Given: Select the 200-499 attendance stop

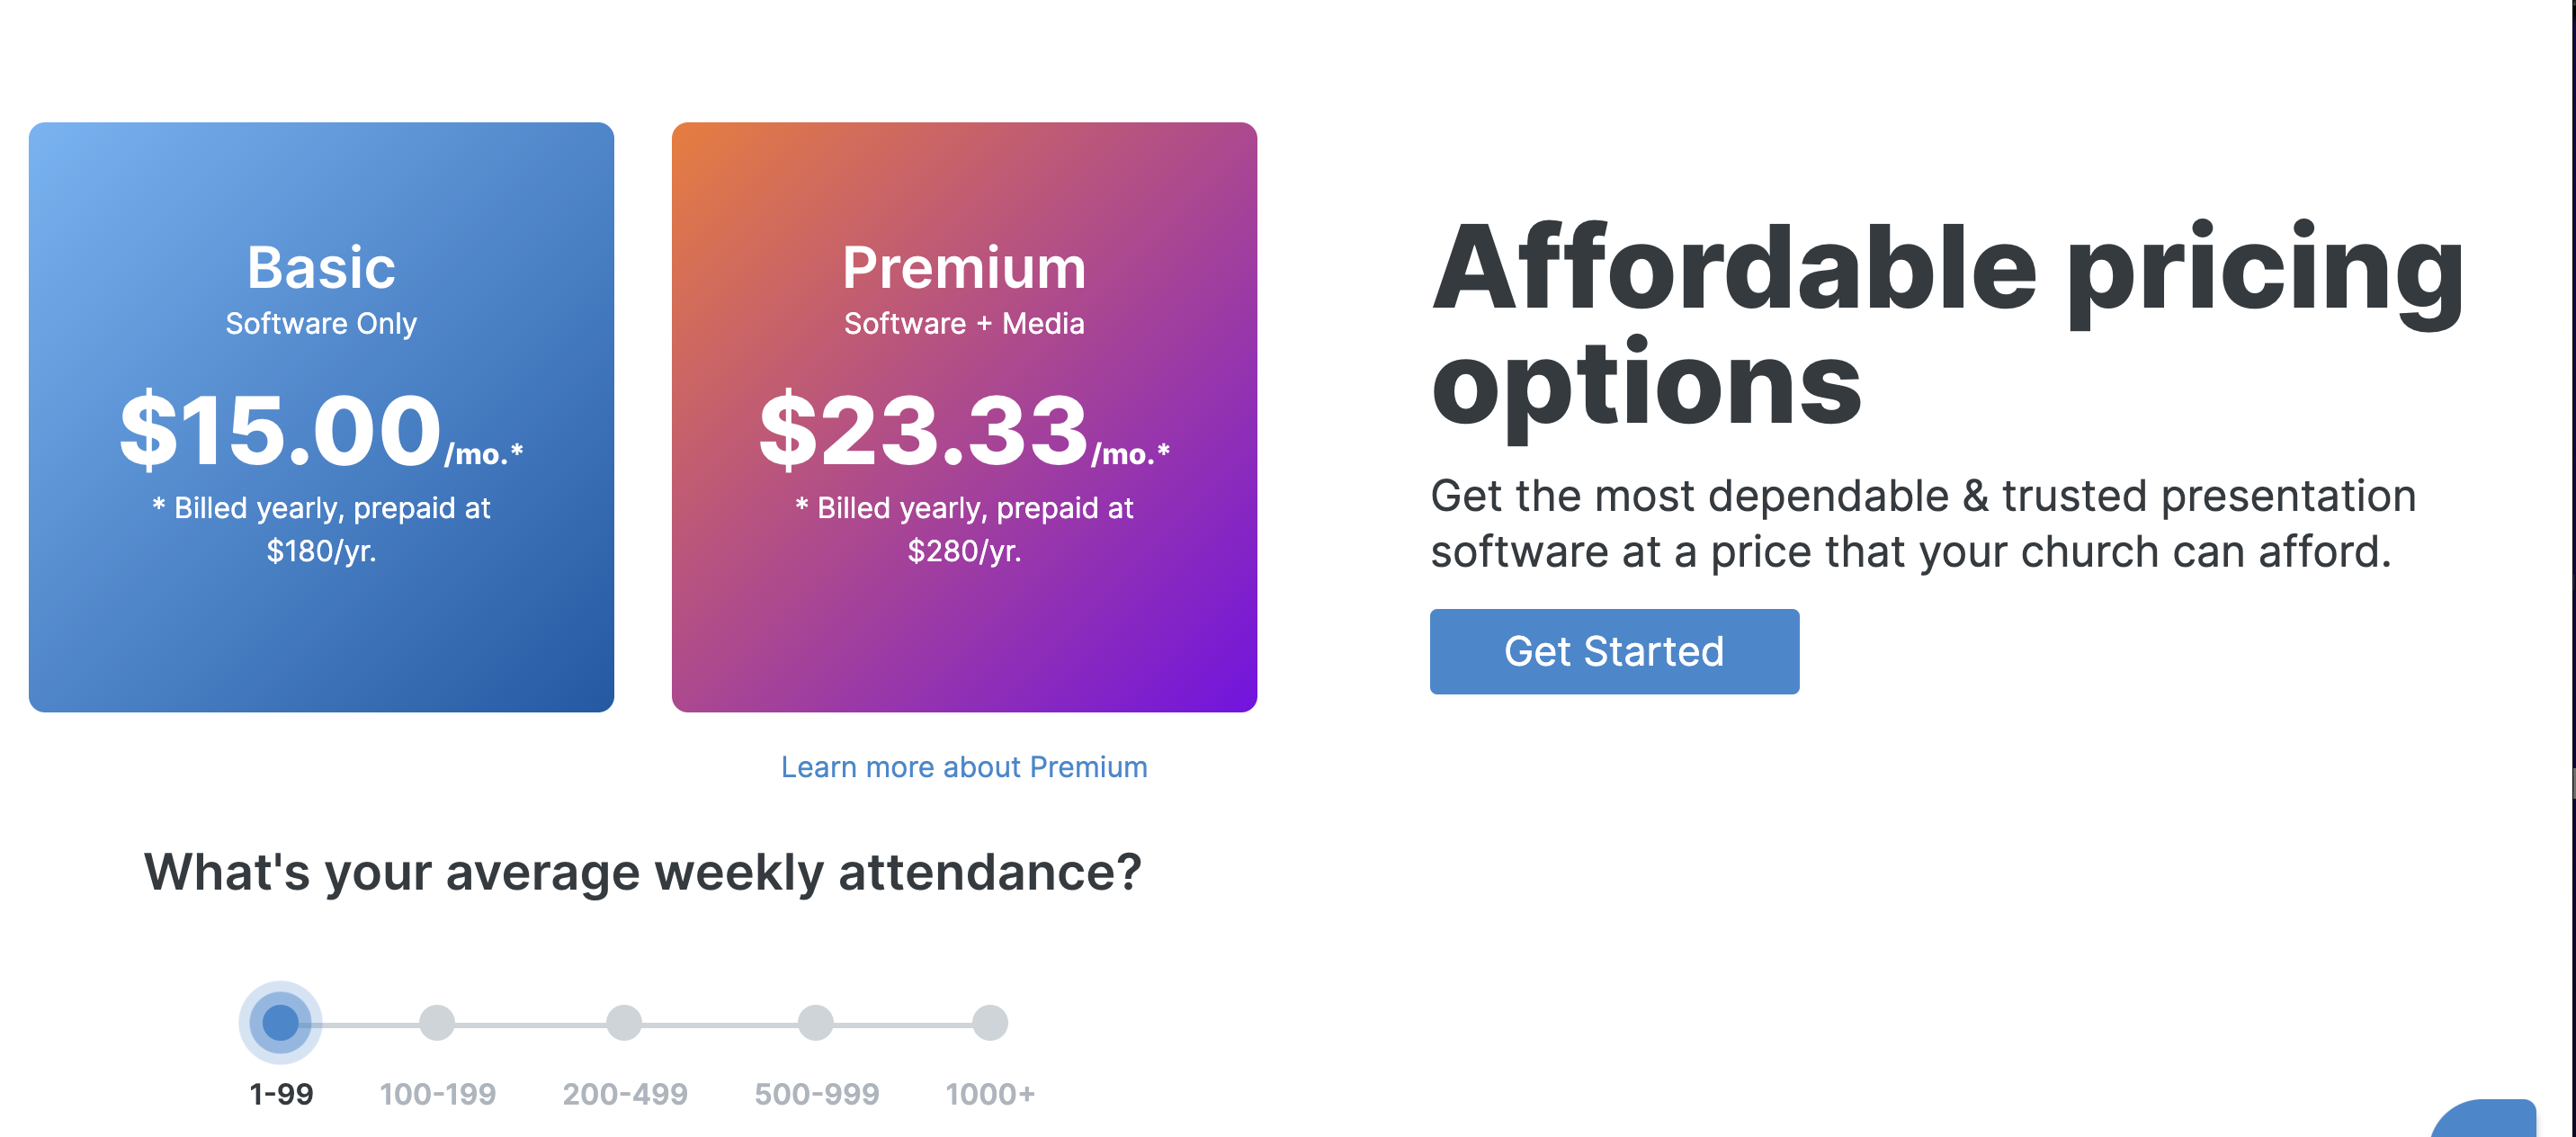Looking at the screenshot, I should click(x=625, y=1022).
